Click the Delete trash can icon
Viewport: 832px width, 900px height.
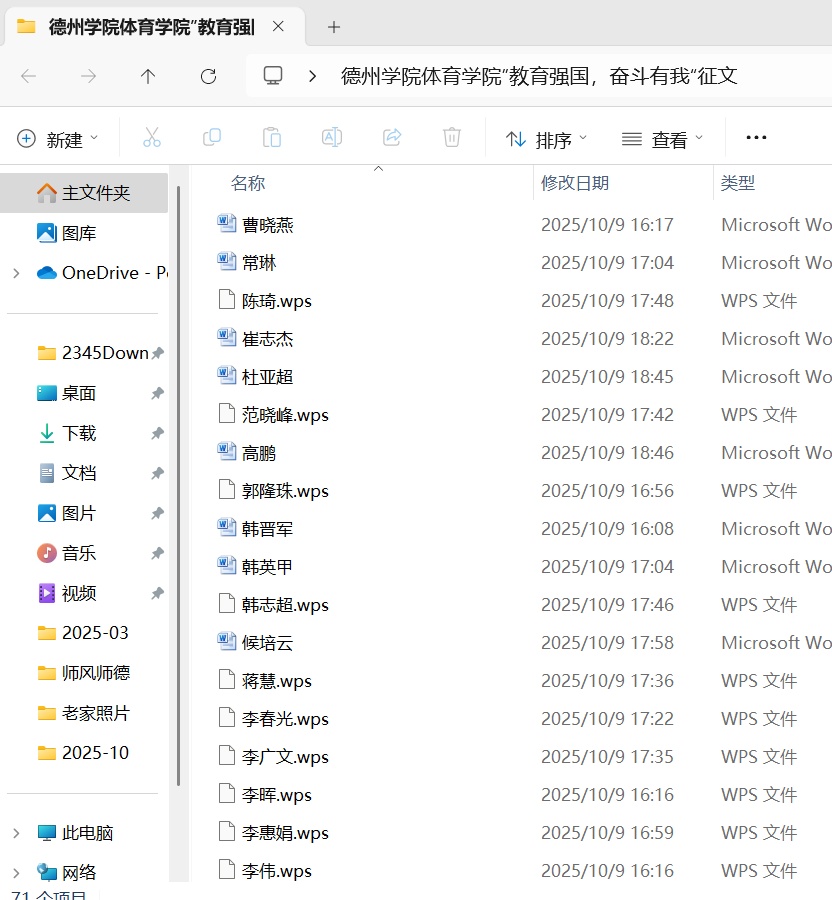pos(452,138)
